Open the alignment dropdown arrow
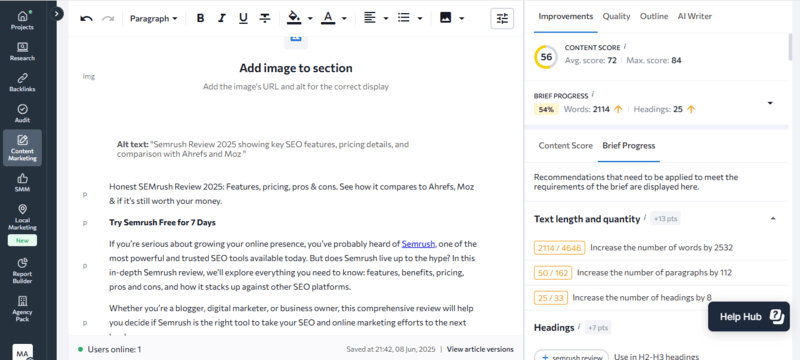The width and height of the screenshot is (800, 360). 386,18
